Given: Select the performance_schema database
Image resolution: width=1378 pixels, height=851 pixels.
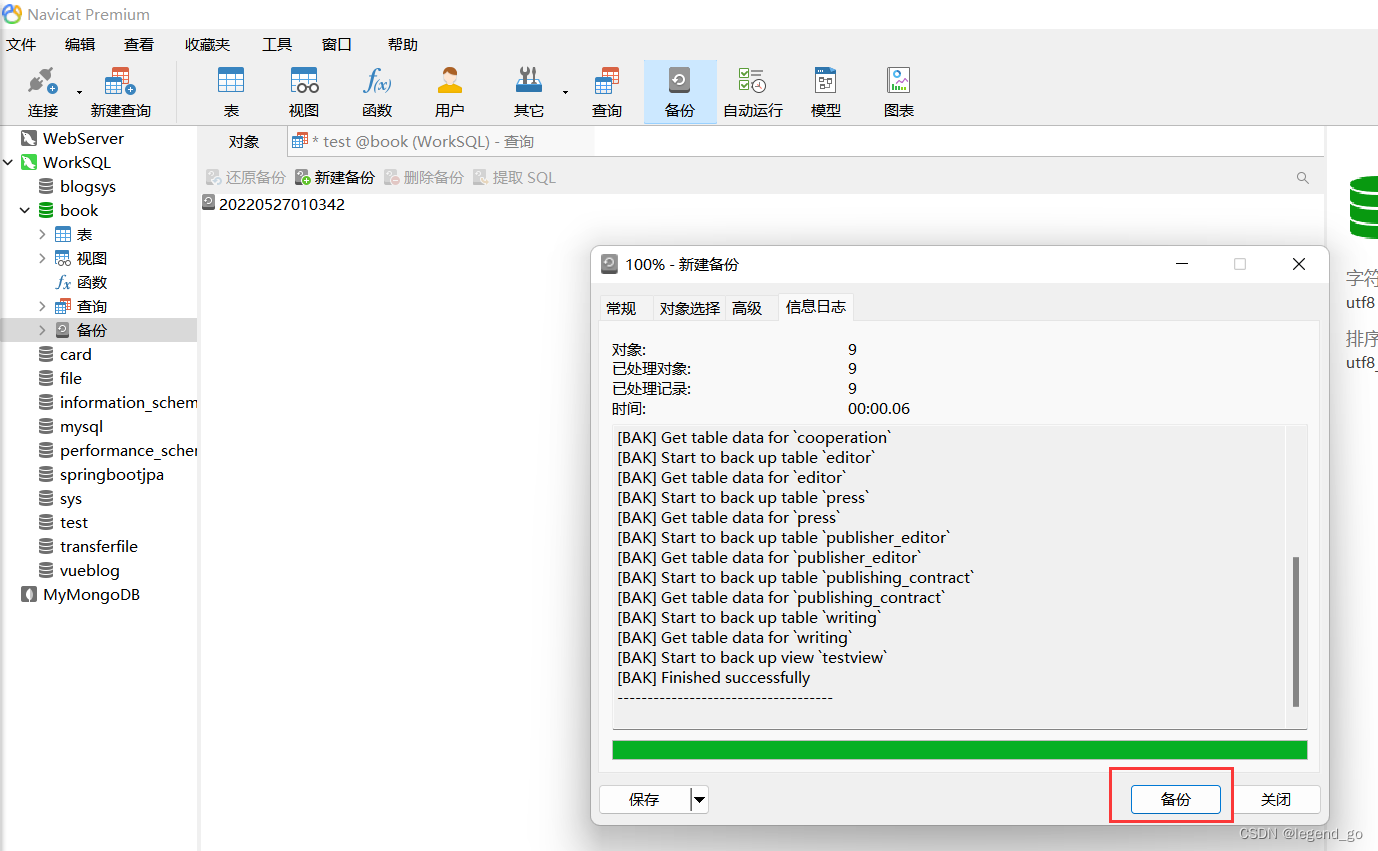Looking at the screenshot, I should click(x=117, y=450).
